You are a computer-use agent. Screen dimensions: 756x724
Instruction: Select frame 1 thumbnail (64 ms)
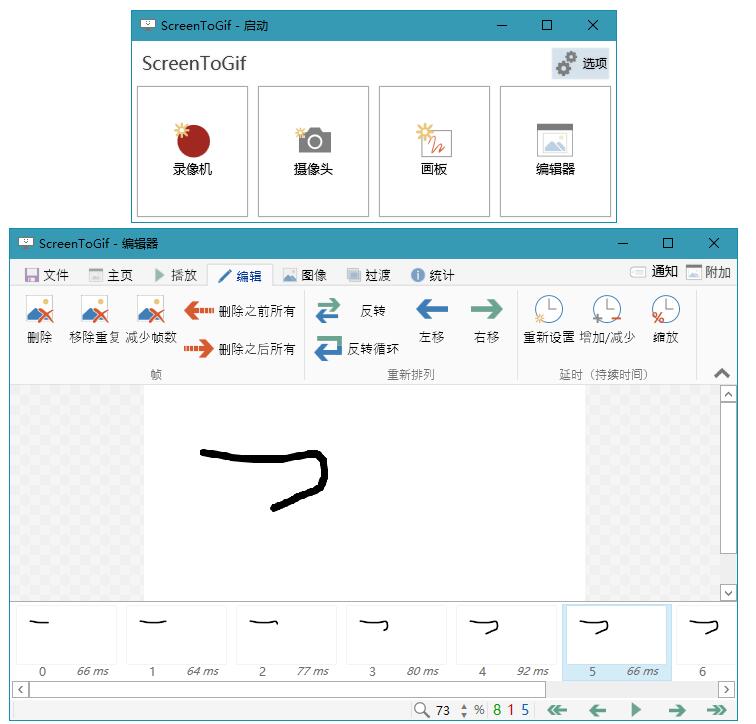(x=176, y=643)
